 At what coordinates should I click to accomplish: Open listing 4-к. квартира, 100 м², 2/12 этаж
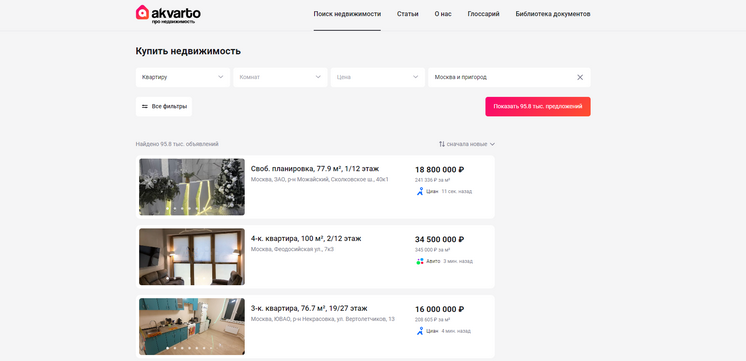point(306,239)
